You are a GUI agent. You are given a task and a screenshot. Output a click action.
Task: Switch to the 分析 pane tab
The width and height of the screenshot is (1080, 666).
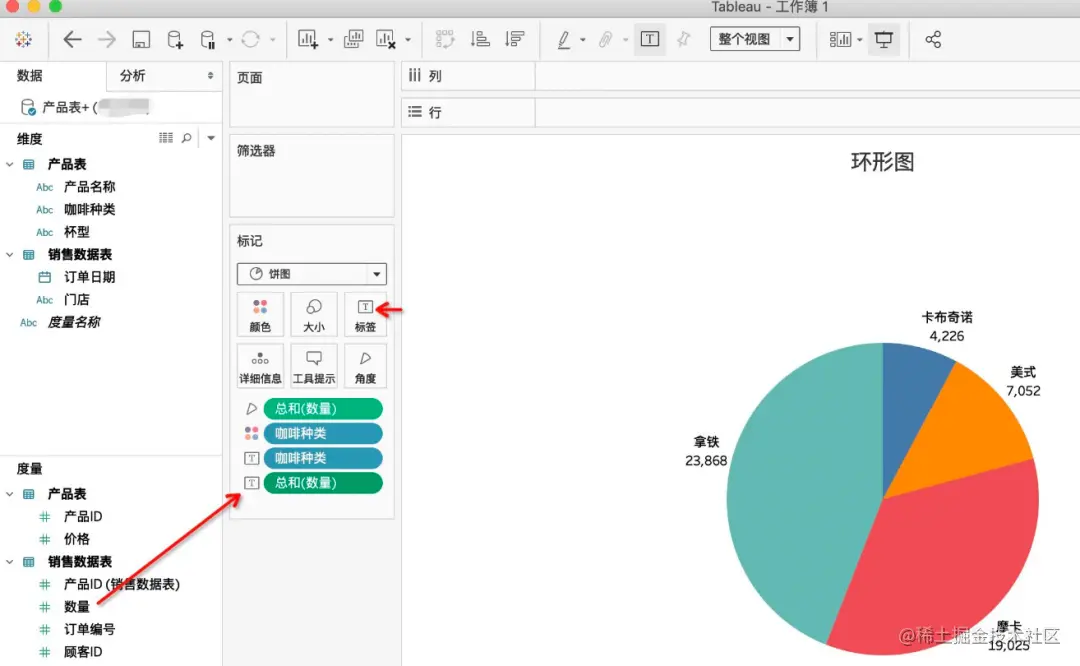[132, 76]
